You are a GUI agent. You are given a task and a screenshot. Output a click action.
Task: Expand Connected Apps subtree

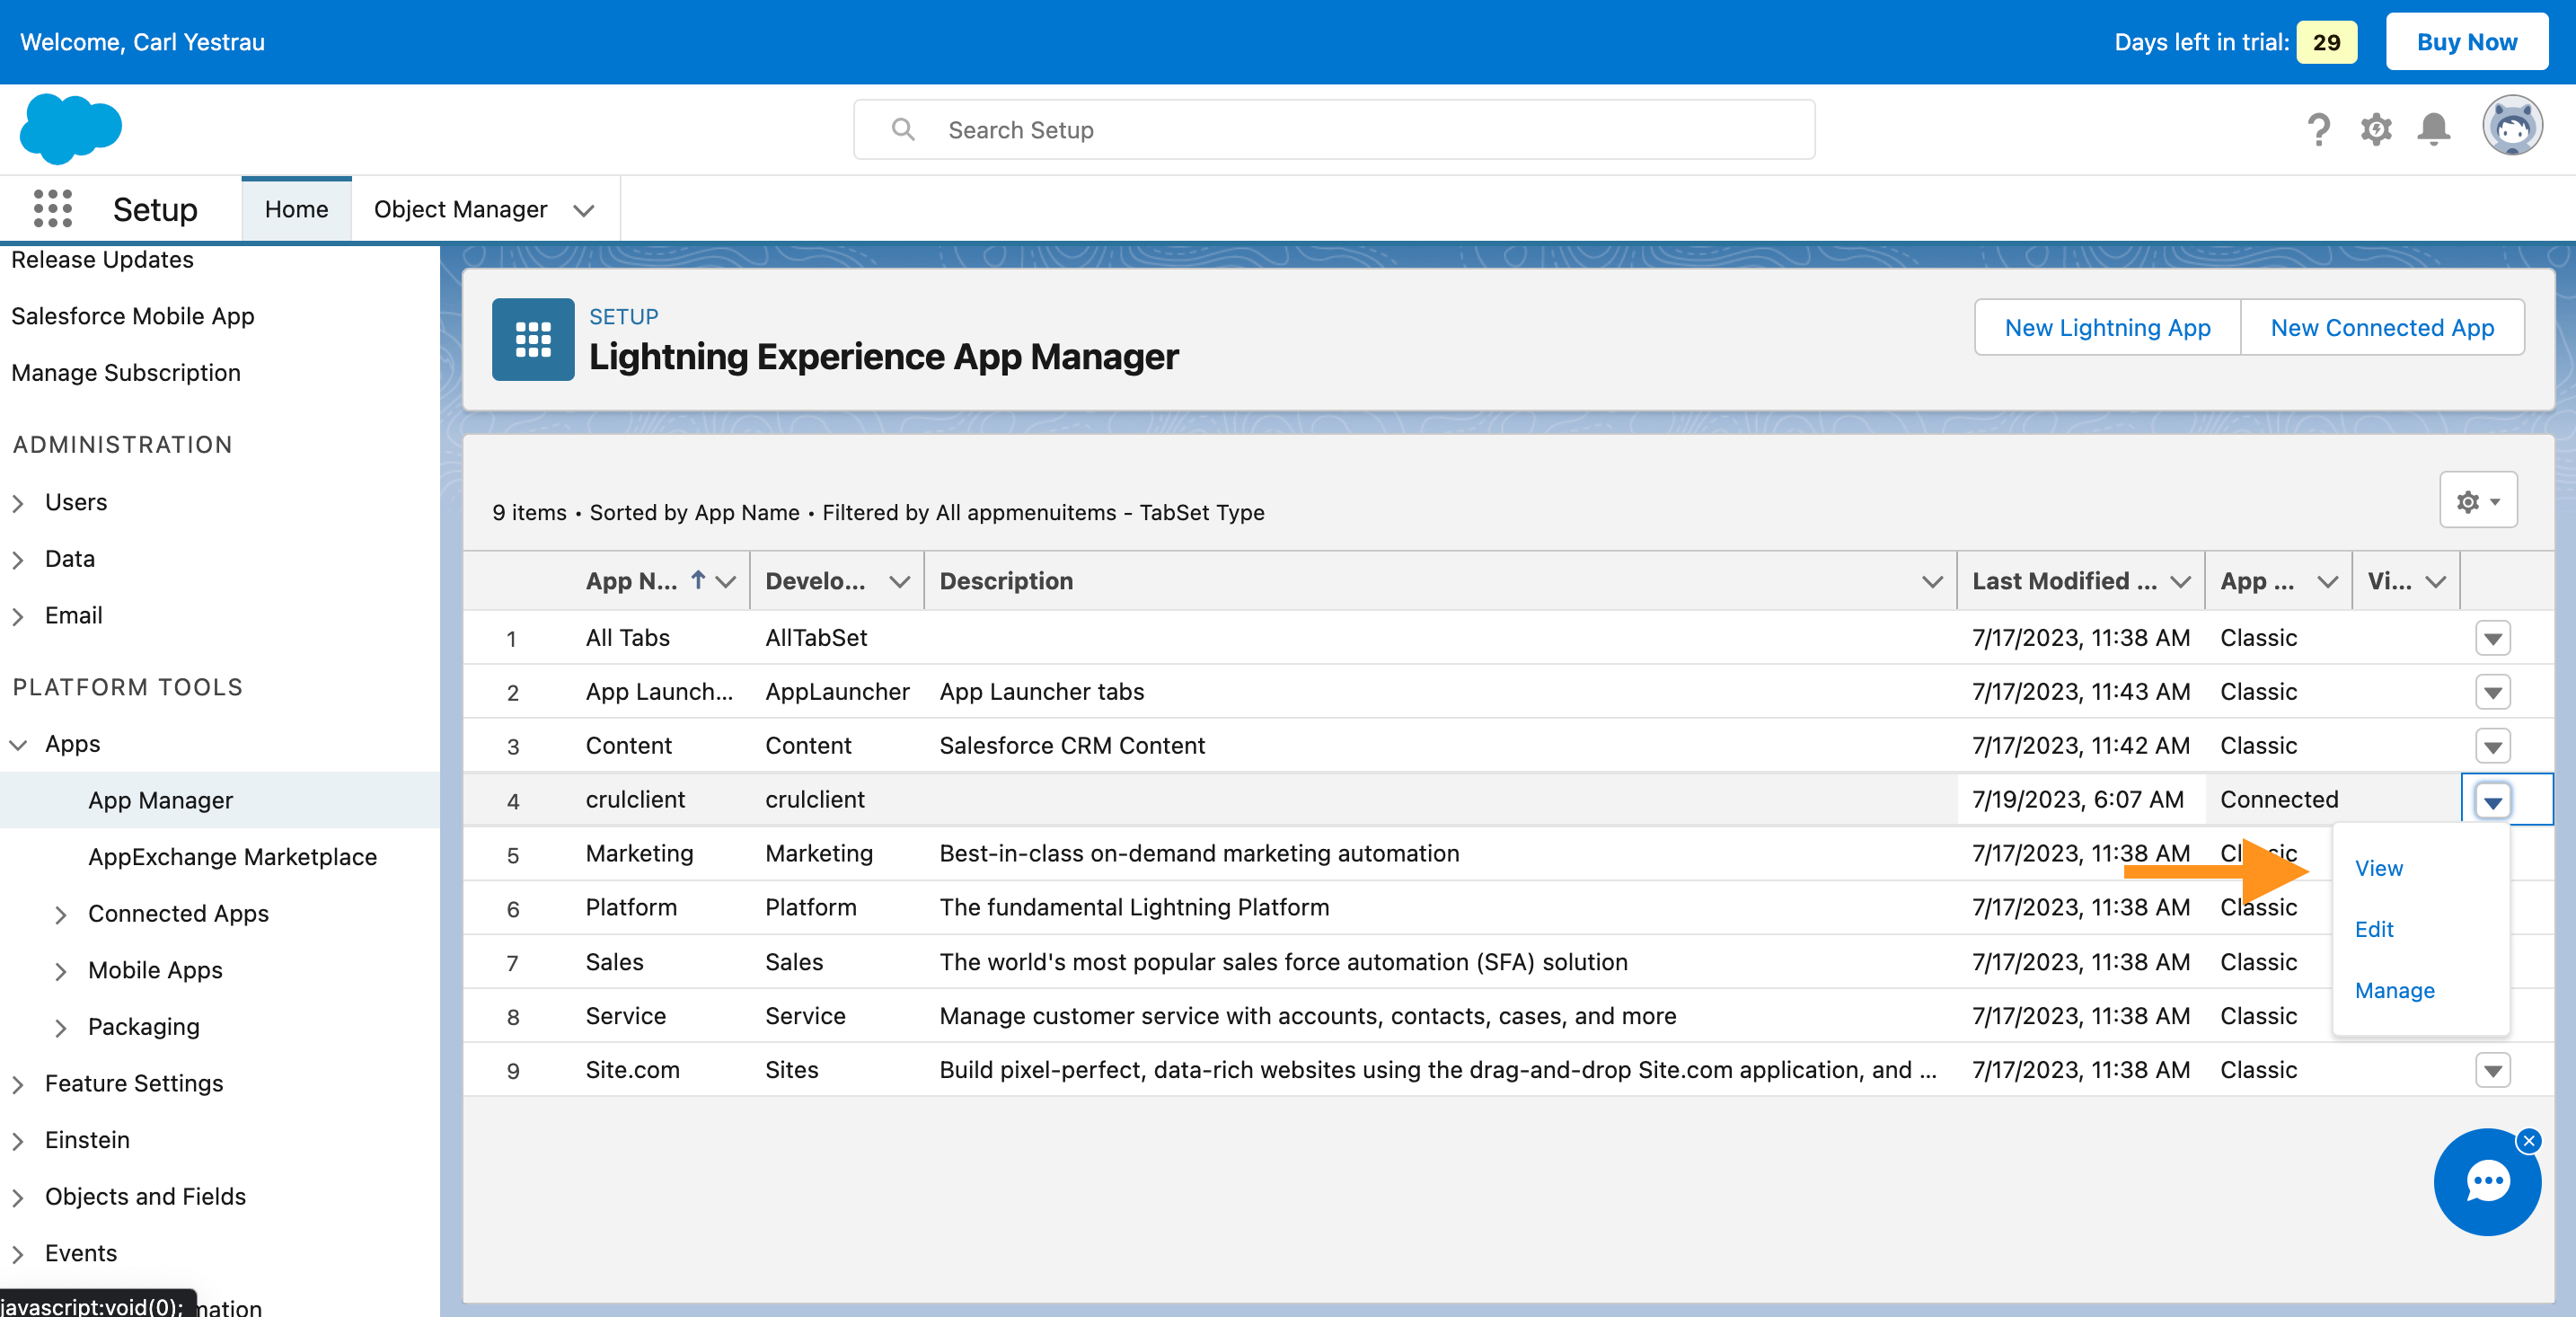61,915
